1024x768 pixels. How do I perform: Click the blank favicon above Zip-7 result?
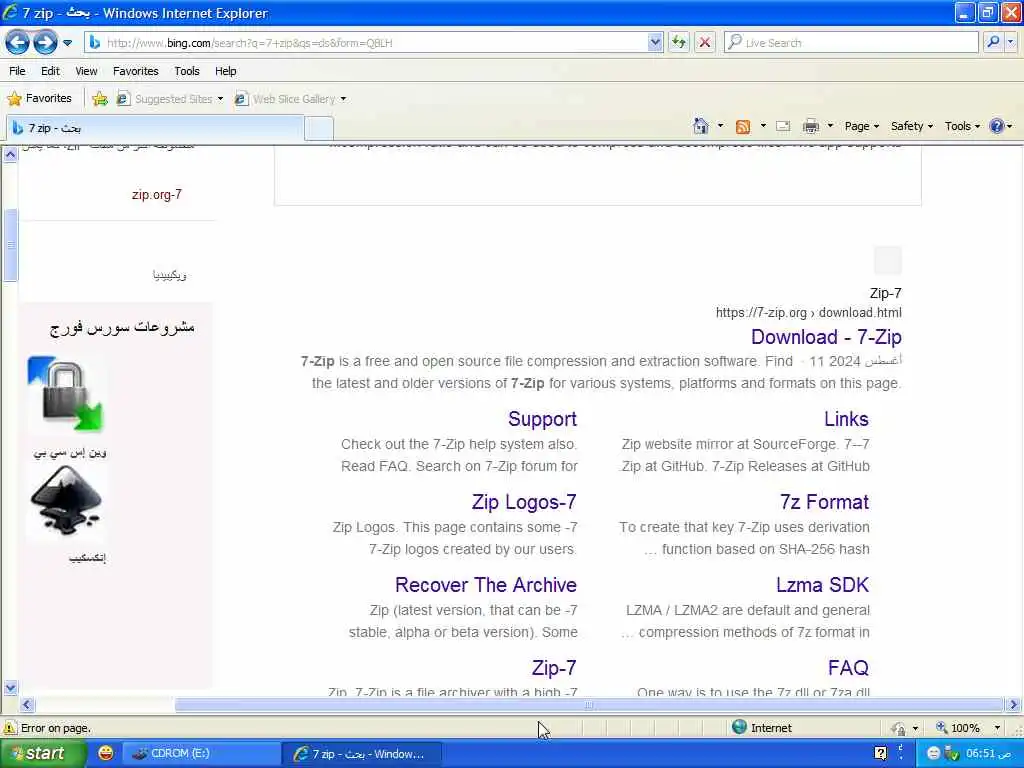888,261
